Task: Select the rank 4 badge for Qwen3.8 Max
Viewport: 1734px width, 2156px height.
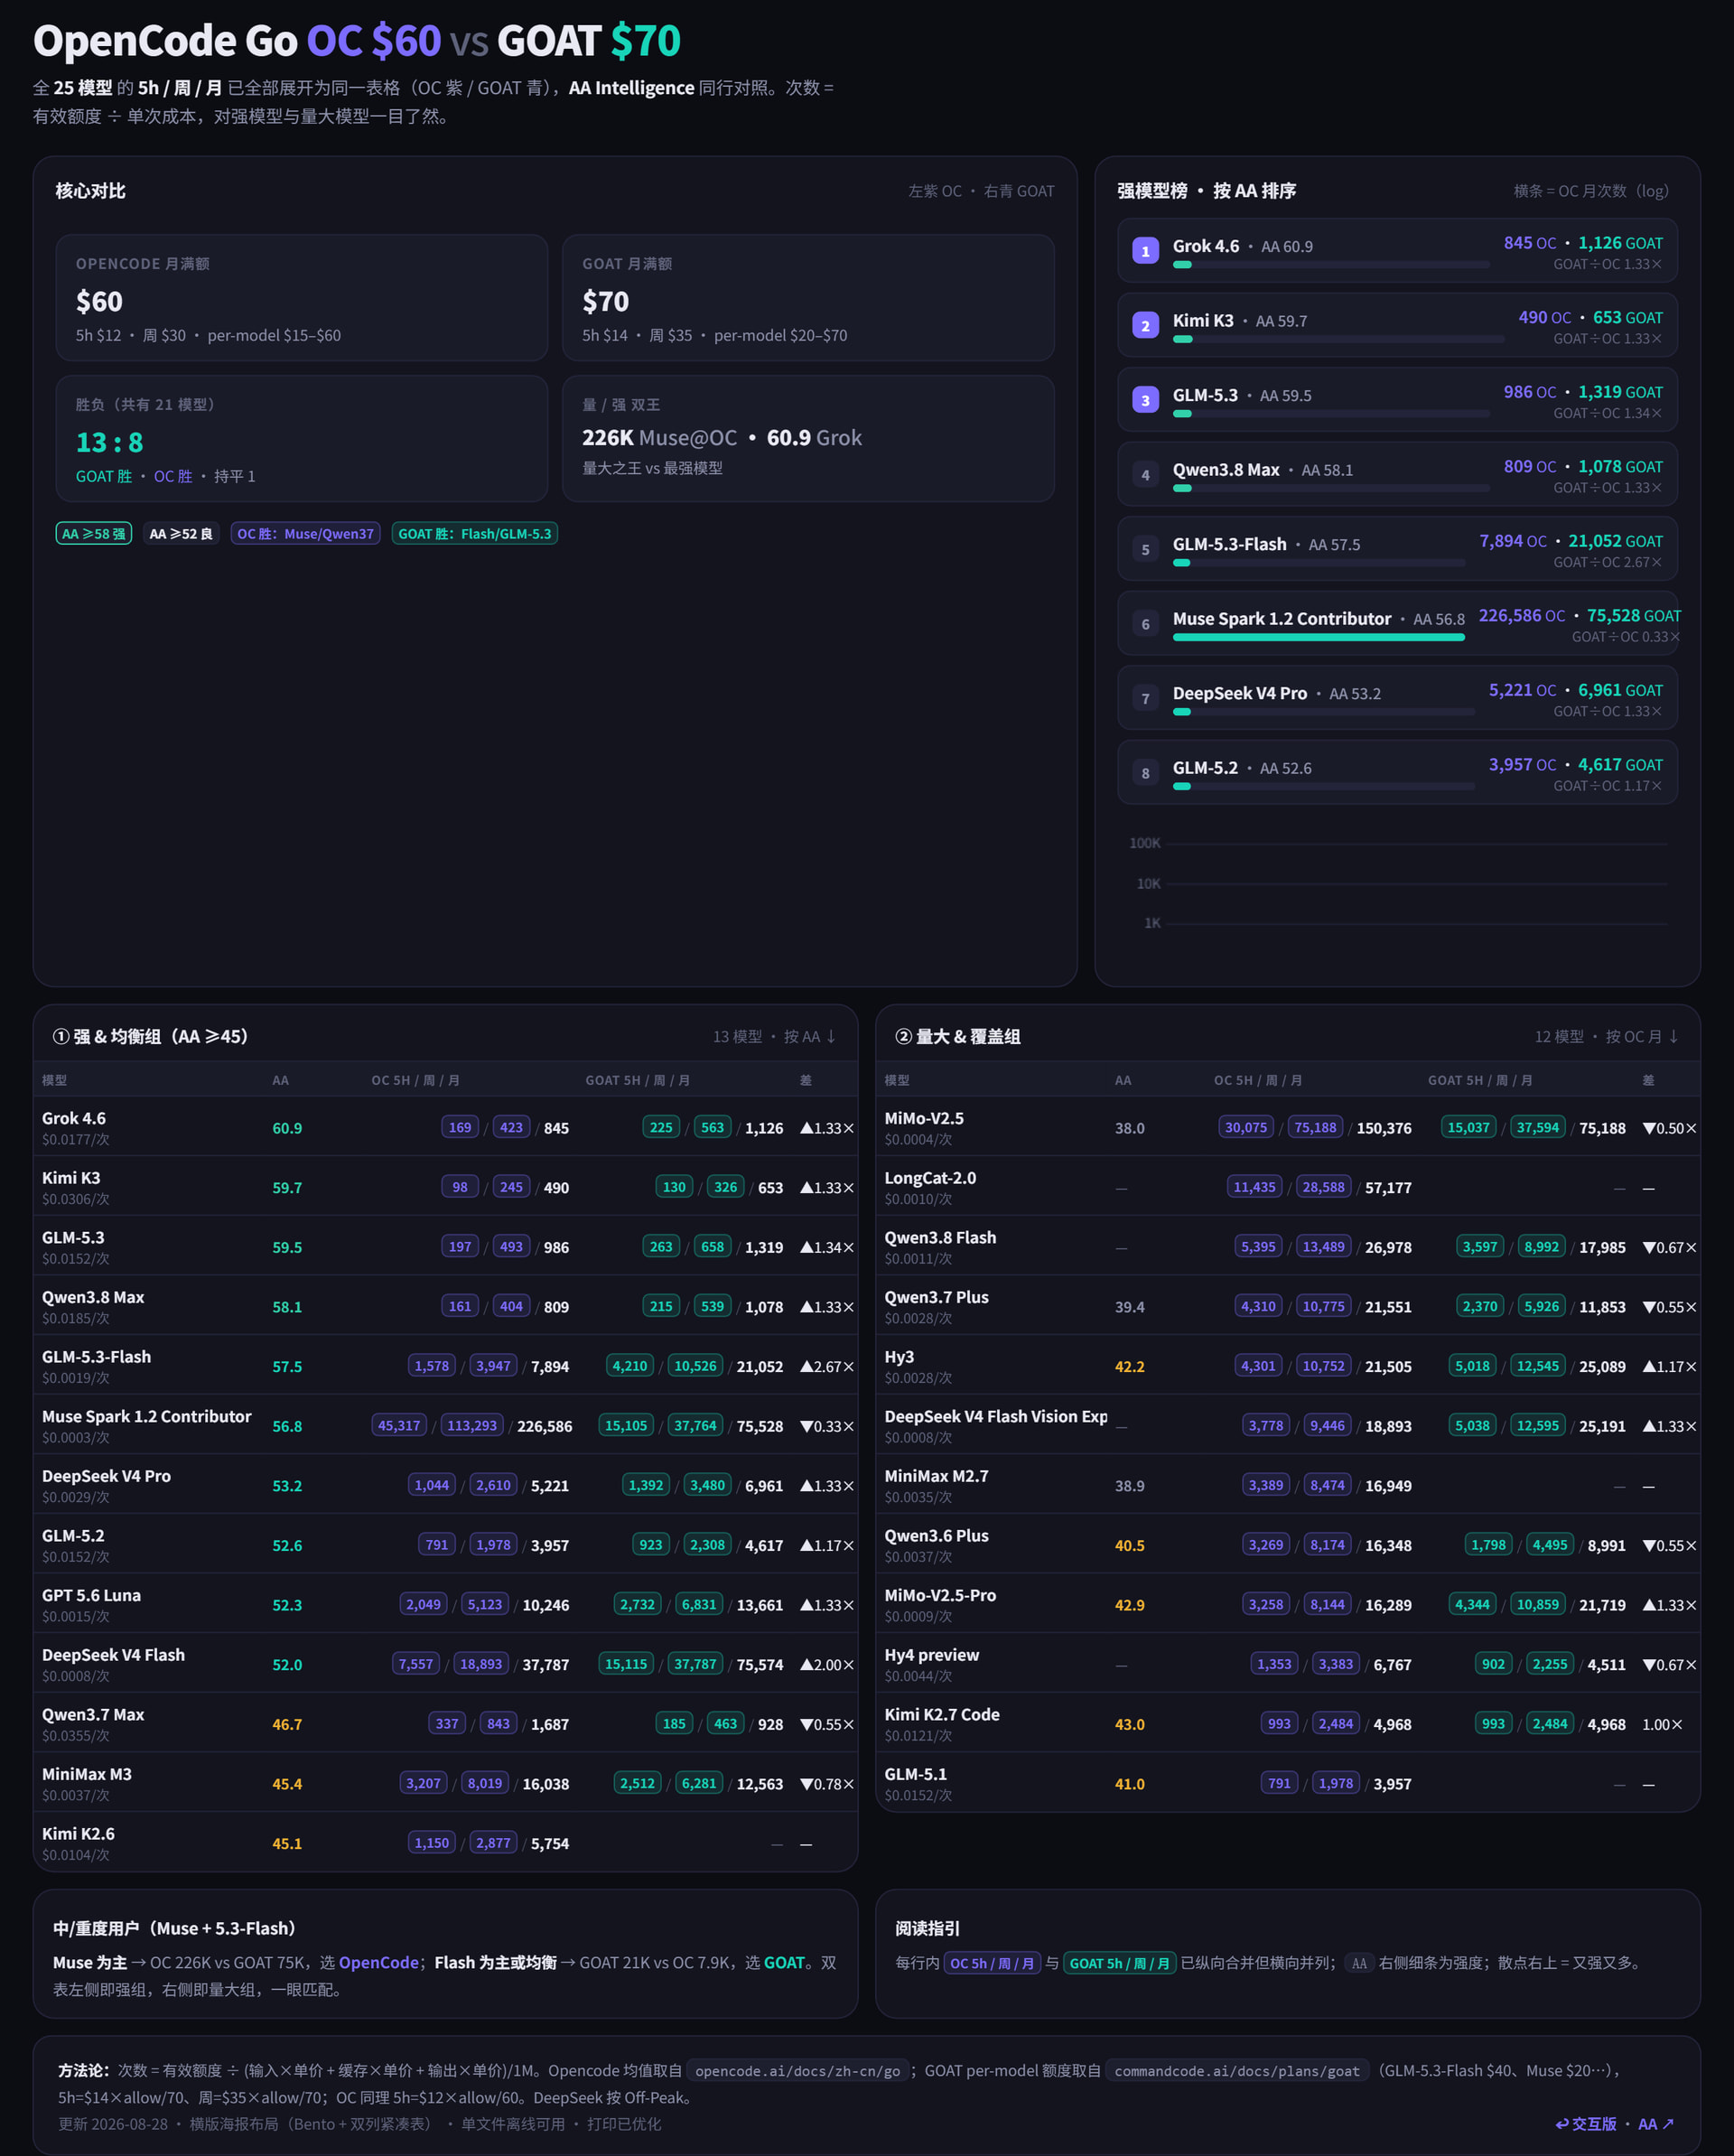Action: pyautogui.click(x=1145, y=474)
